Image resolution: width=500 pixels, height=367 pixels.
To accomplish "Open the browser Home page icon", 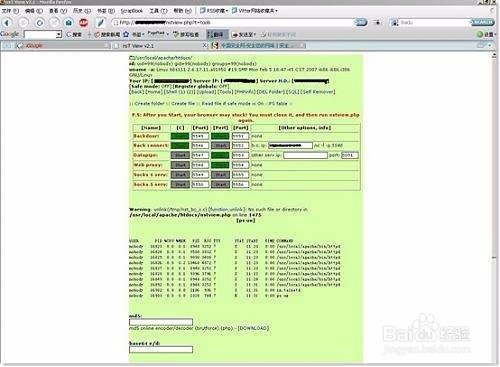I will (69, 23).
